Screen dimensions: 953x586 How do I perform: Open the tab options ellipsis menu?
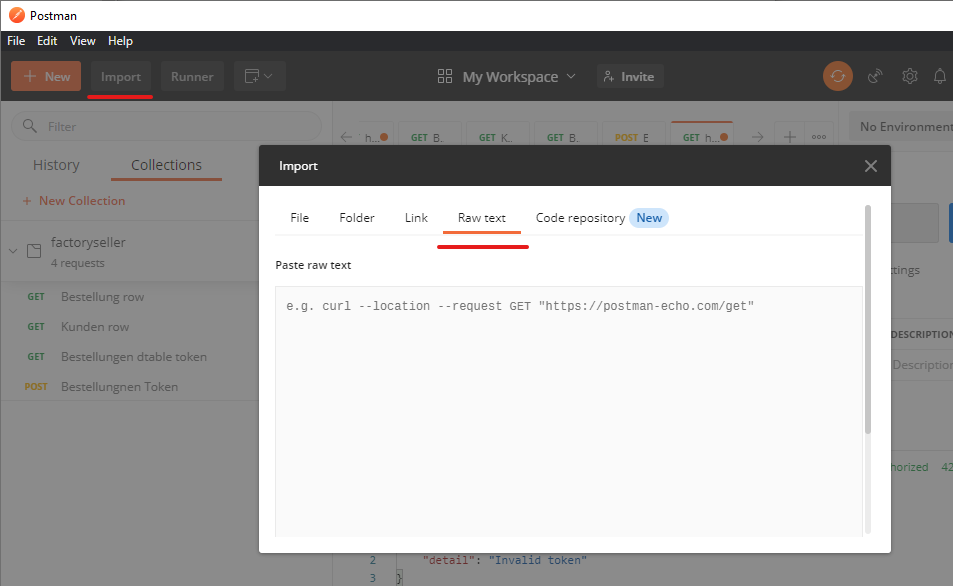pyautogui.click(x=819, y=137)
